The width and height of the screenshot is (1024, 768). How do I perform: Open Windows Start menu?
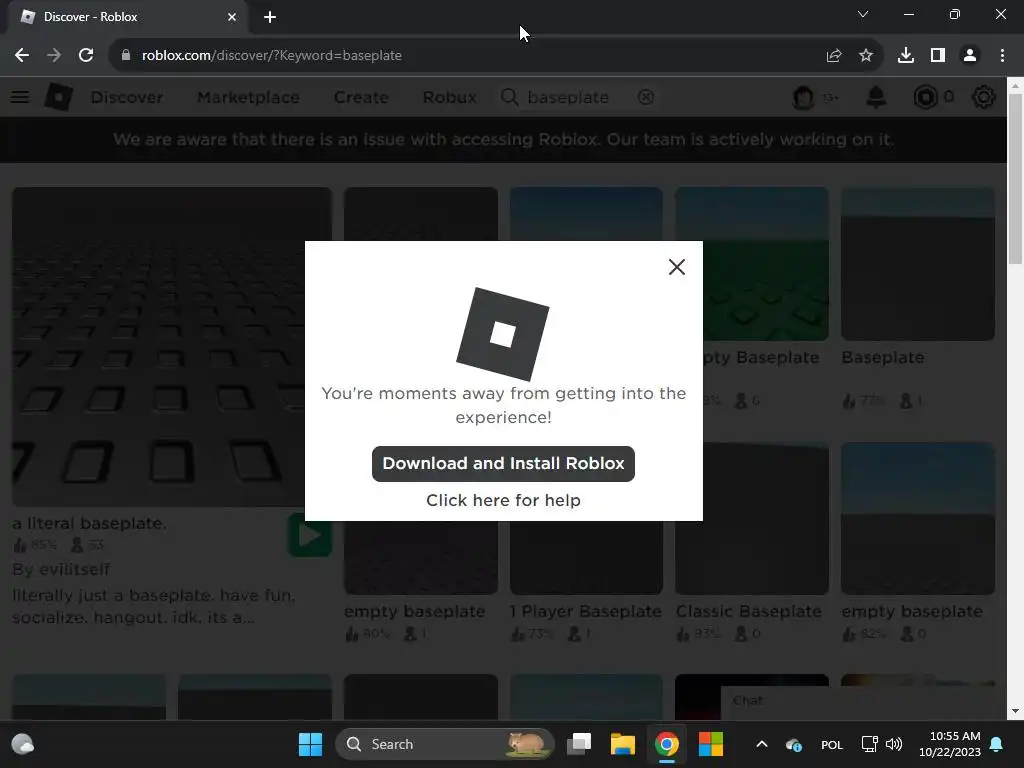[x=310, y=744]
